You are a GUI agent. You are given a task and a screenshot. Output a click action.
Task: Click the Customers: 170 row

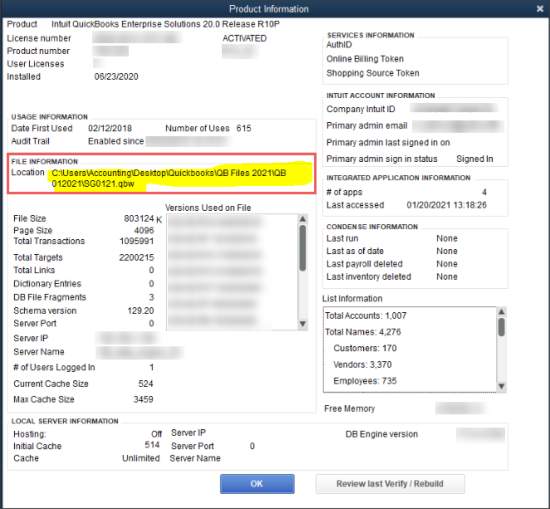[365, 348]
